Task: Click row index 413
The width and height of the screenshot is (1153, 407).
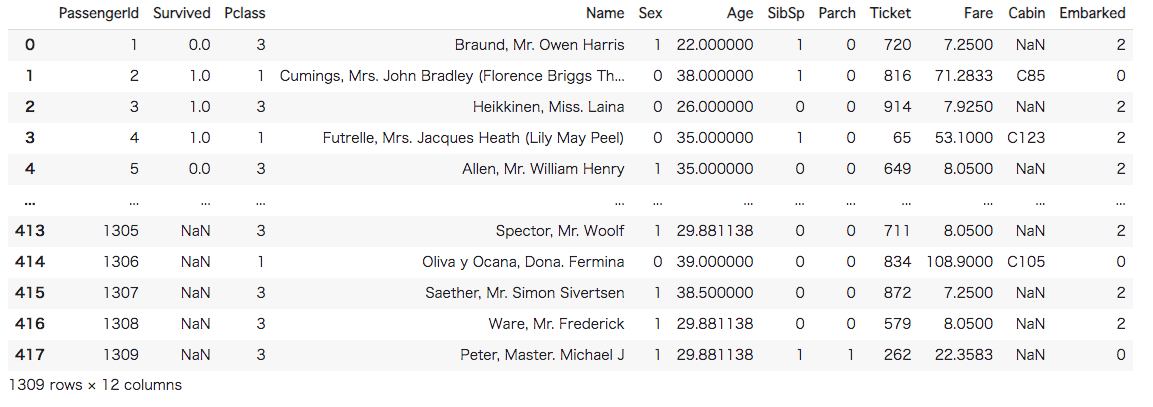Action: pyautogui.click(x=30, y=231)
